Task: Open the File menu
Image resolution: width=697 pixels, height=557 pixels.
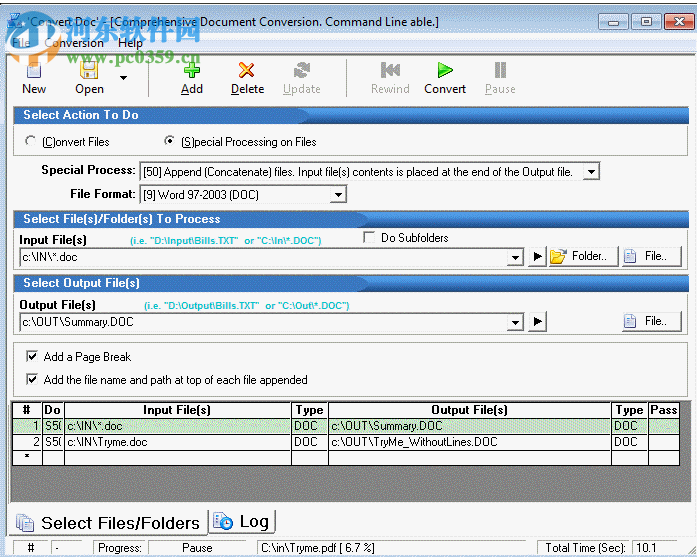Action: click(21, 43)
